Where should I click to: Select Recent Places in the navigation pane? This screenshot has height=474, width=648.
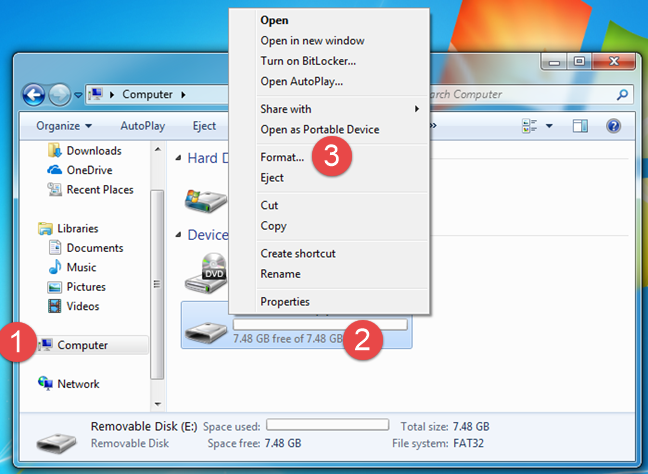tap(91, 190)
